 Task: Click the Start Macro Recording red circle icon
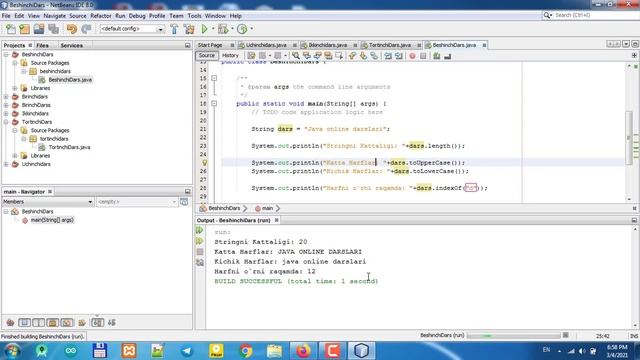coord(412,56)
